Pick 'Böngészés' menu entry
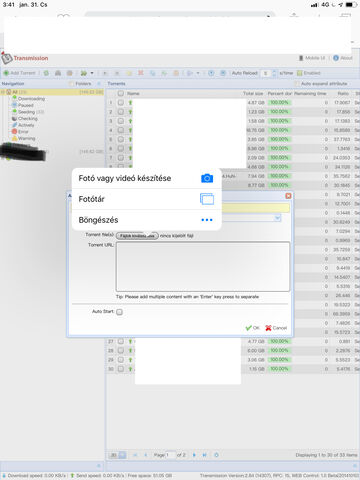This screenshot has width=360, height=480. tap(147, 220)
